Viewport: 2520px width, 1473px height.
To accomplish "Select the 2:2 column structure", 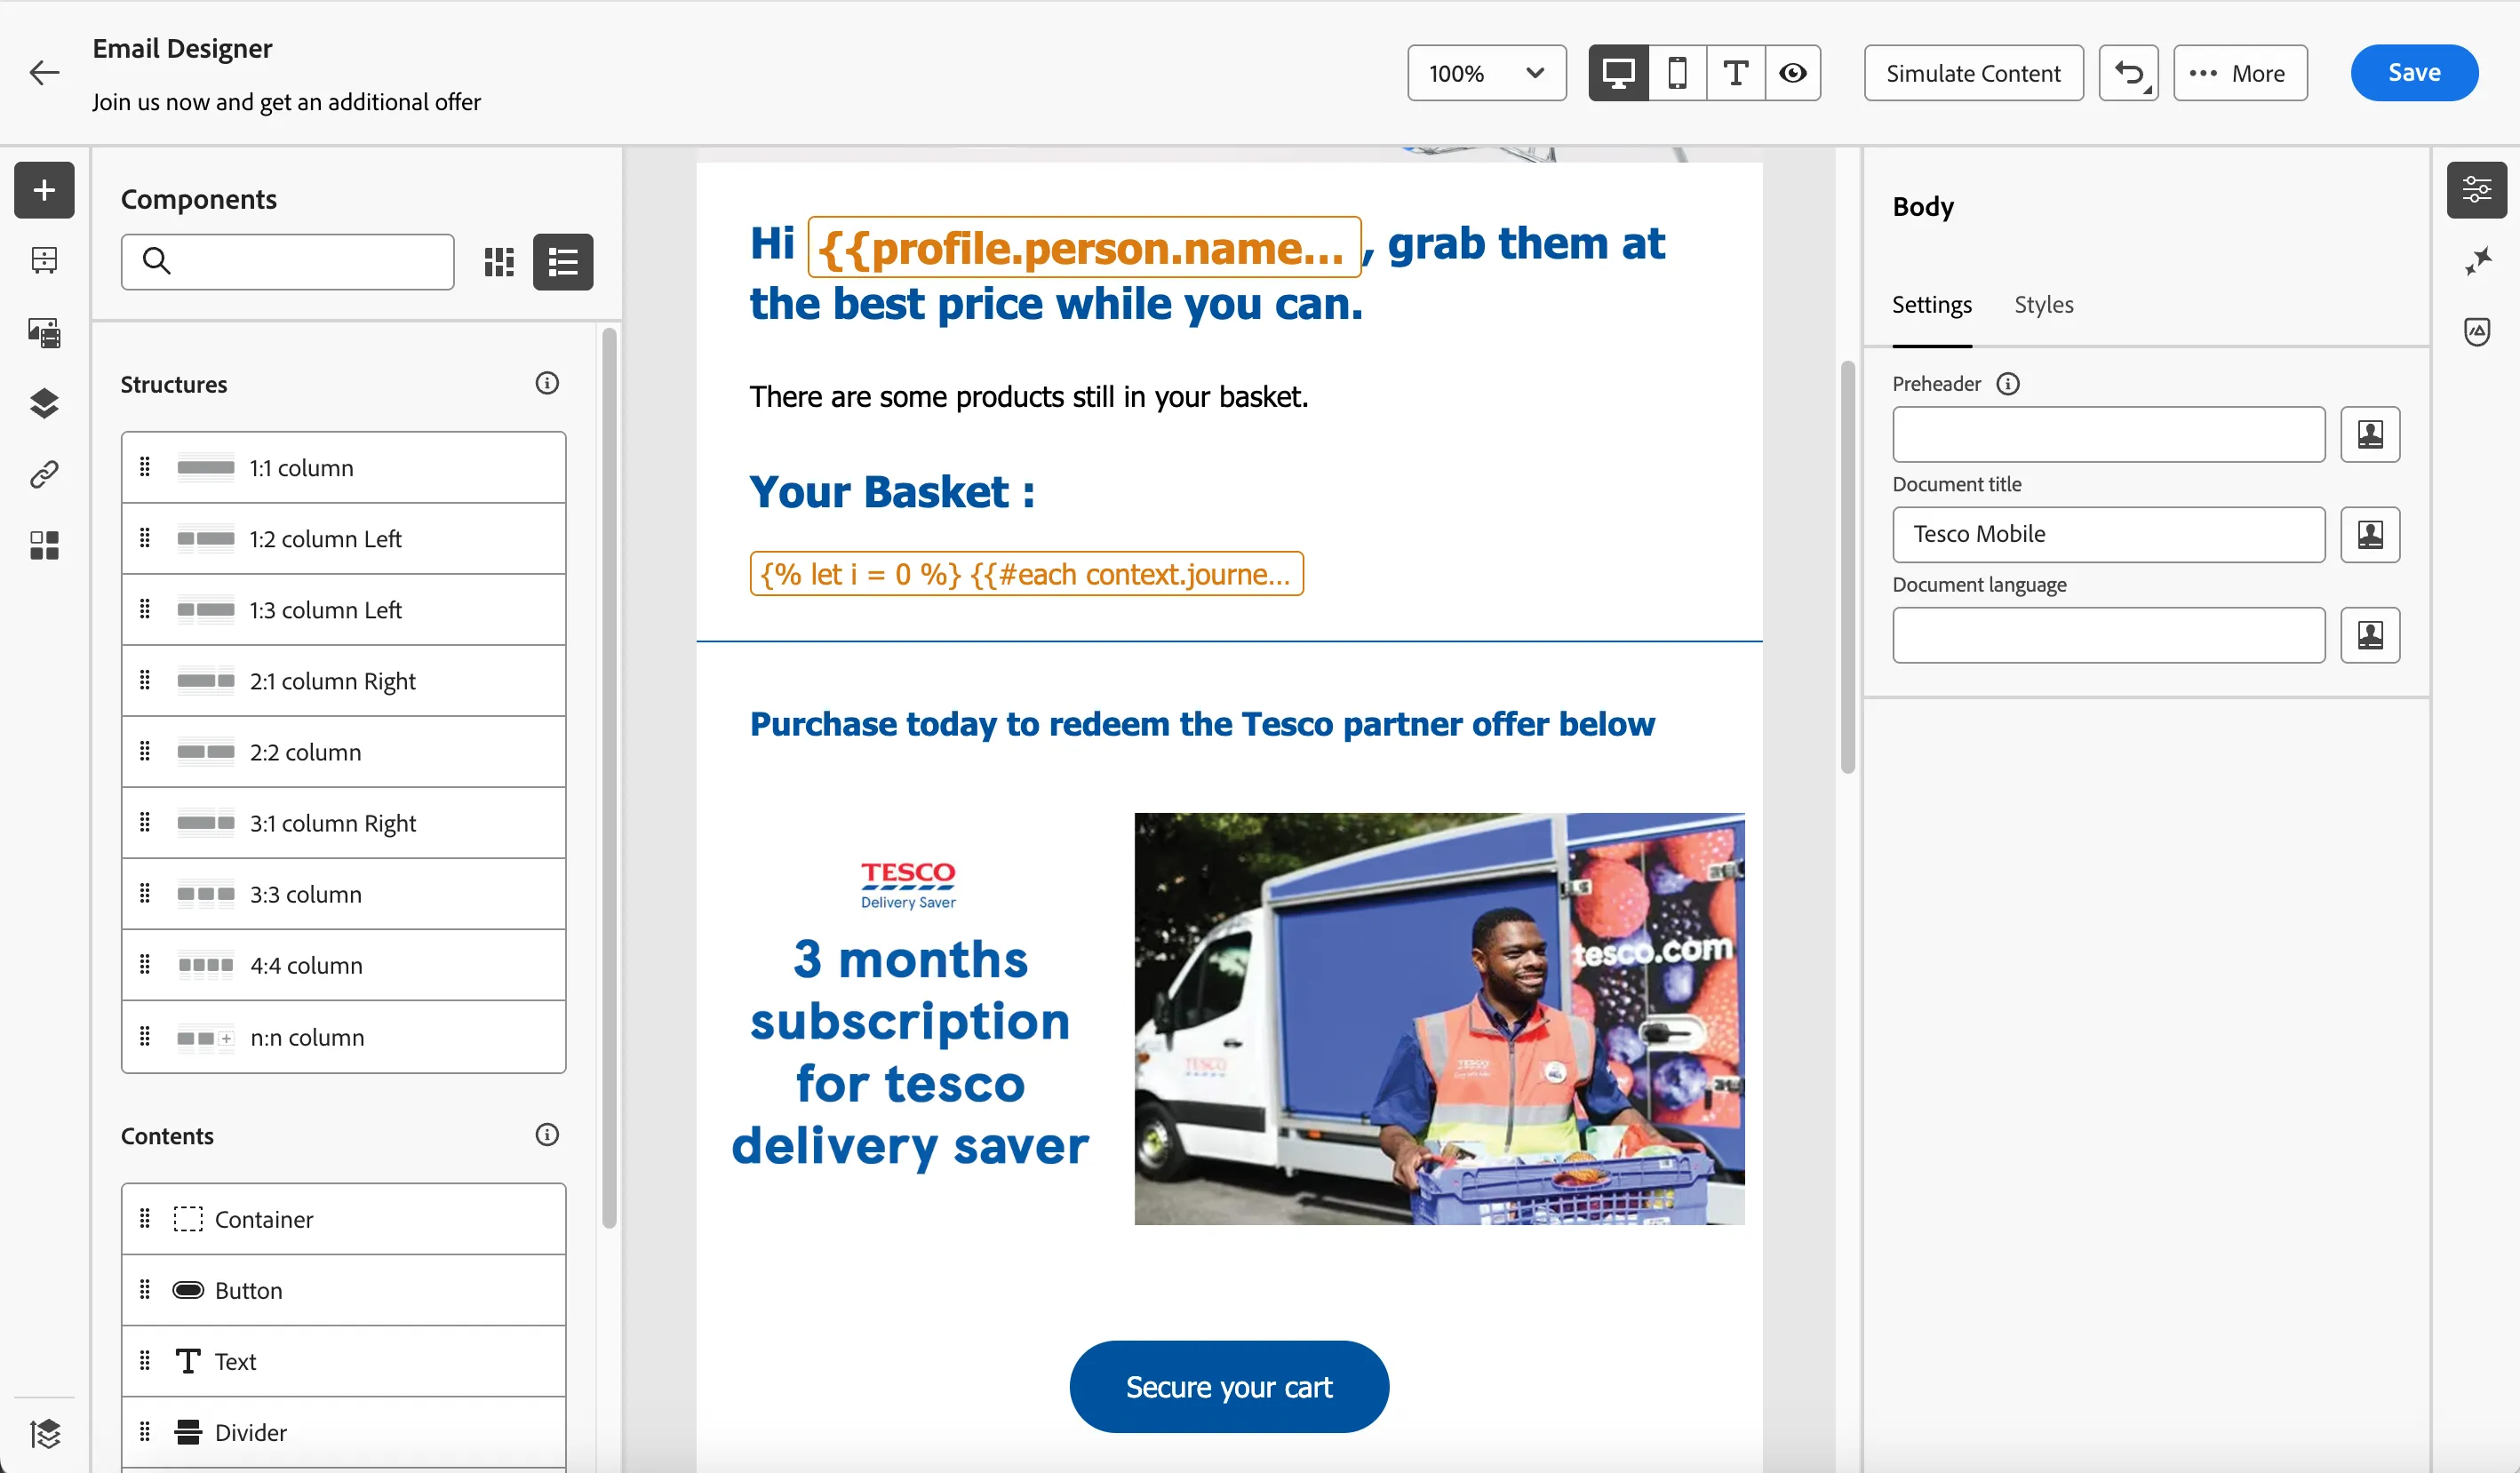I will pyautogui.click(x=343, y=752).
